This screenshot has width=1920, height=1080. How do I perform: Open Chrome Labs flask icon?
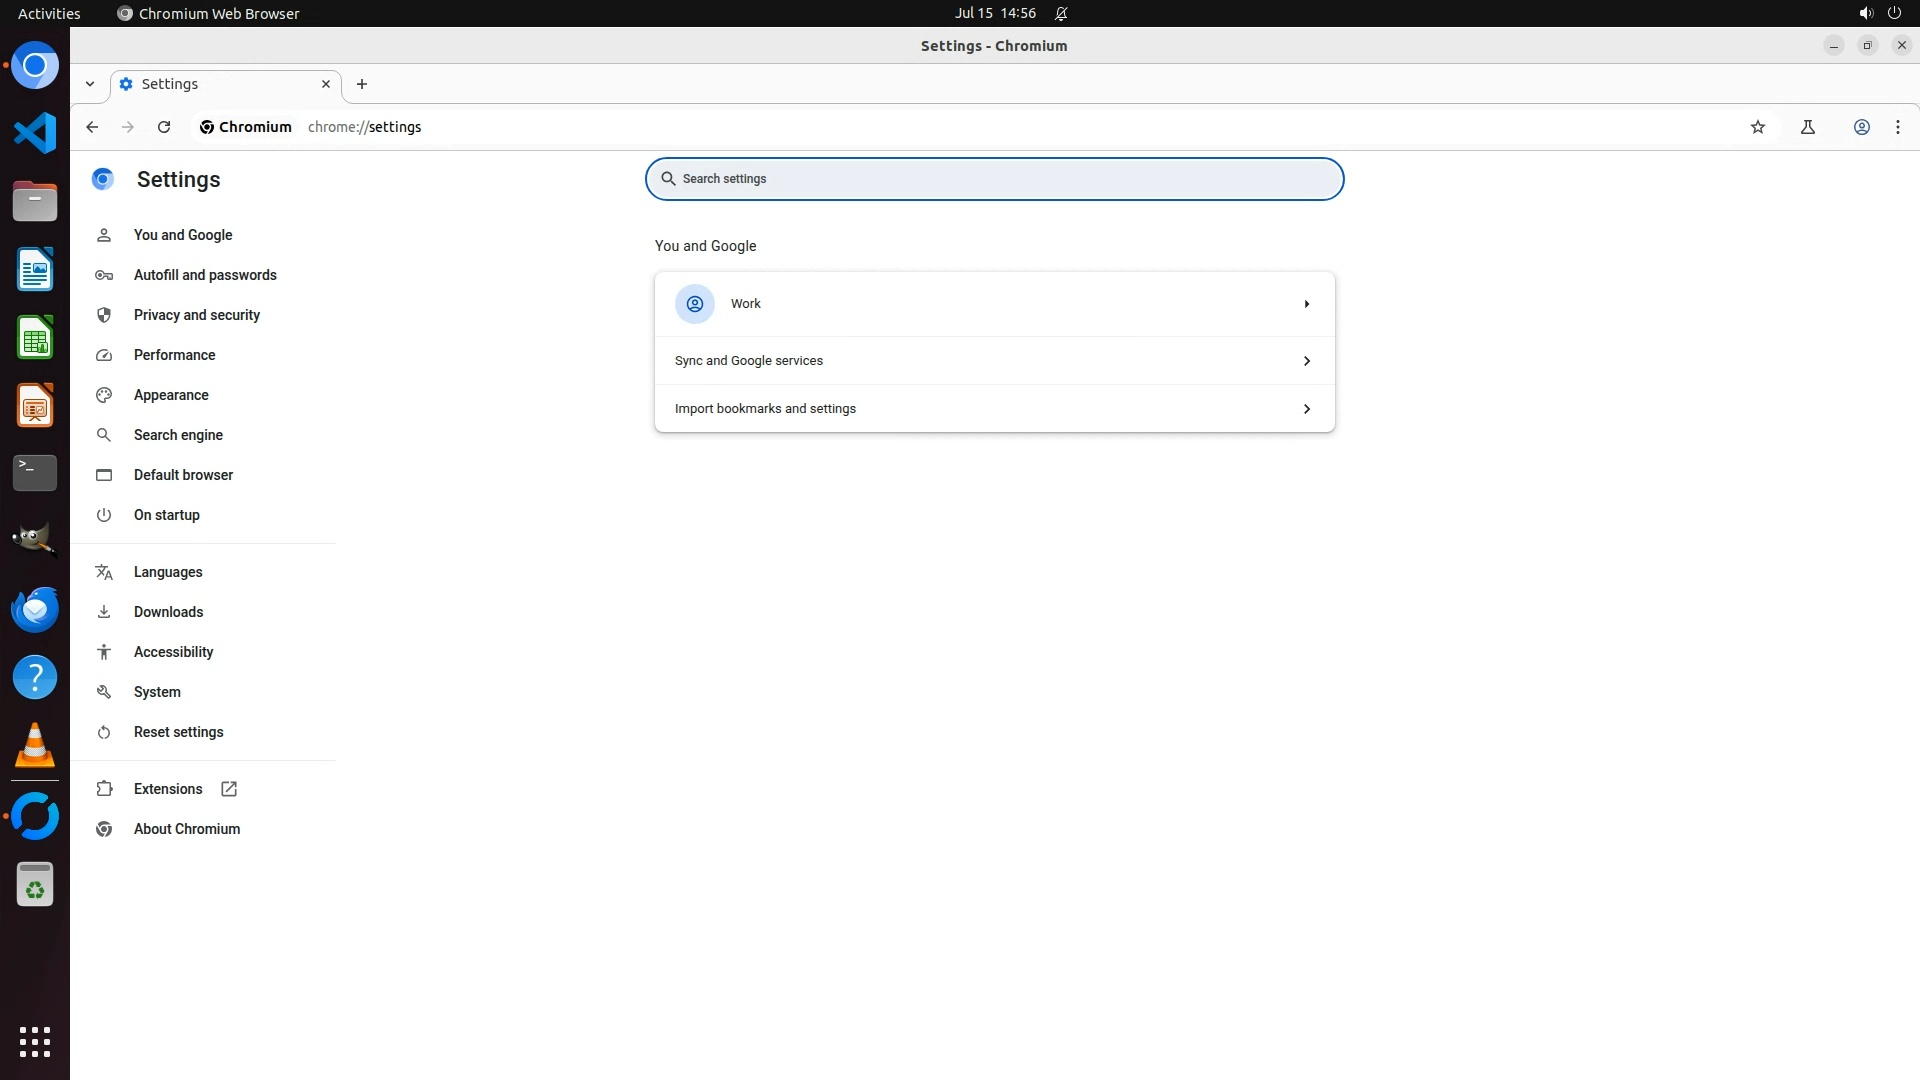click(1808, 127)
